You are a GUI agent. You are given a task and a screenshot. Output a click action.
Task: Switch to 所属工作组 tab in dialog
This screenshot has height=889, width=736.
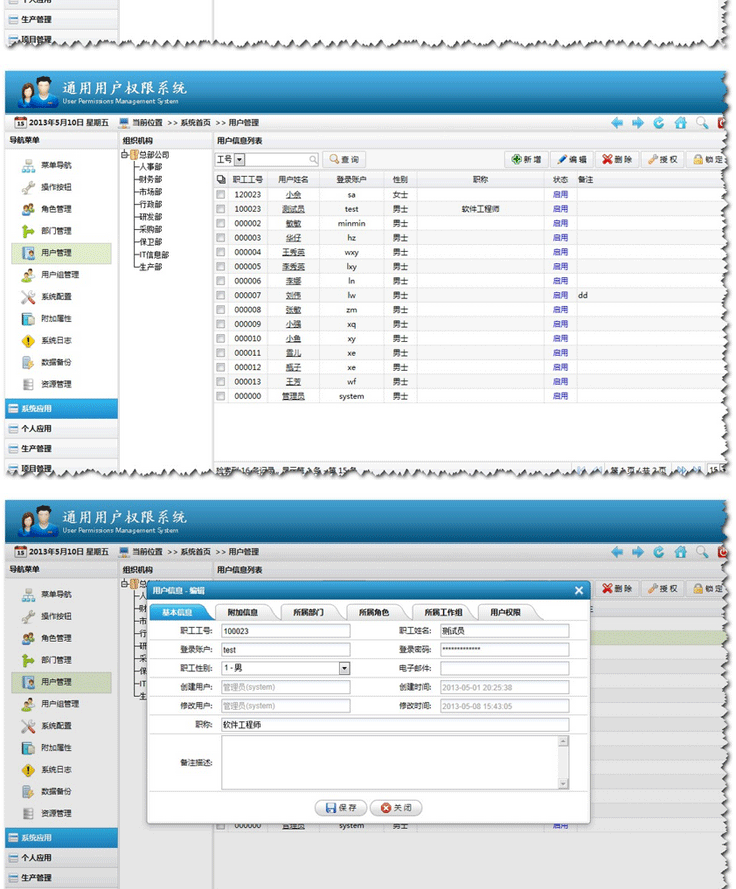point(443,612)
